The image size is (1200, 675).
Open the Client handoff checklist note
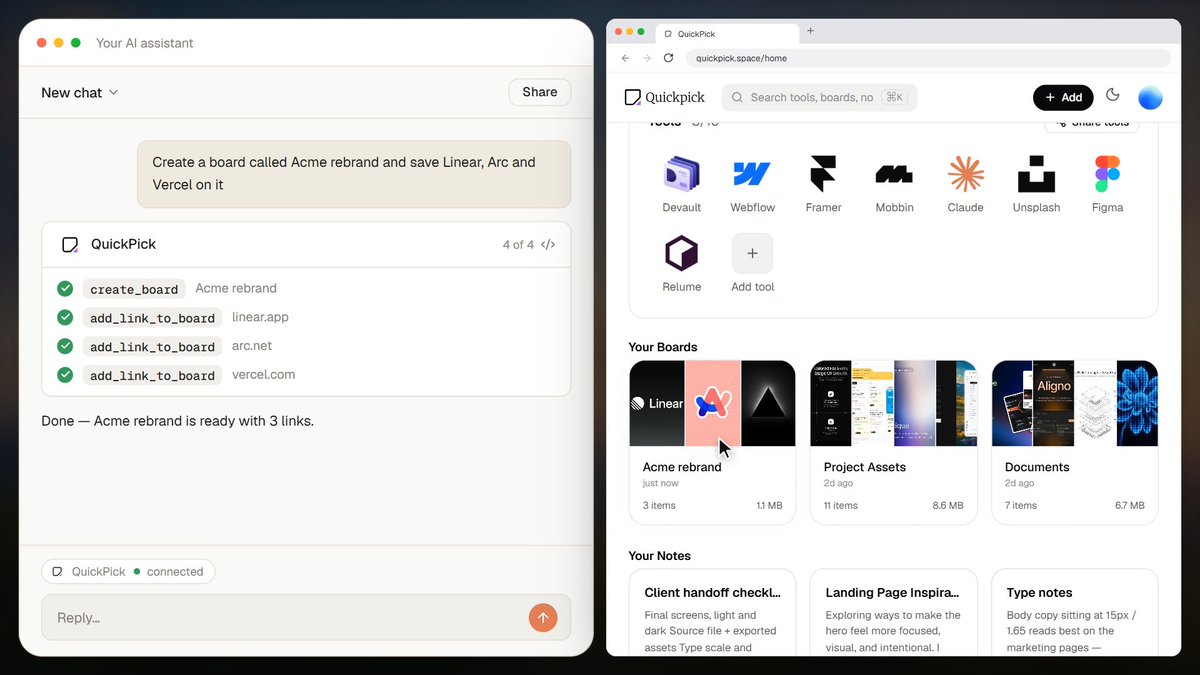point(712,611)
